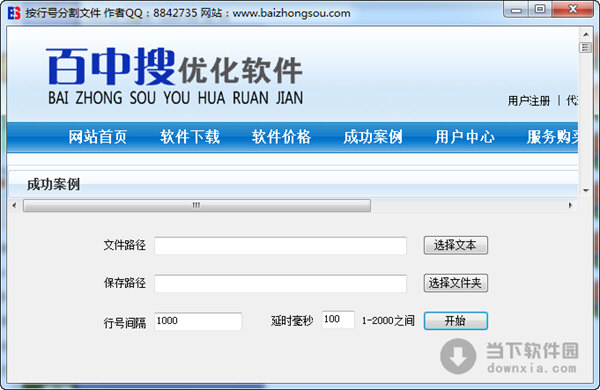Focus the 文件路径 input field

pyautogui.click(x=280, y=245)
